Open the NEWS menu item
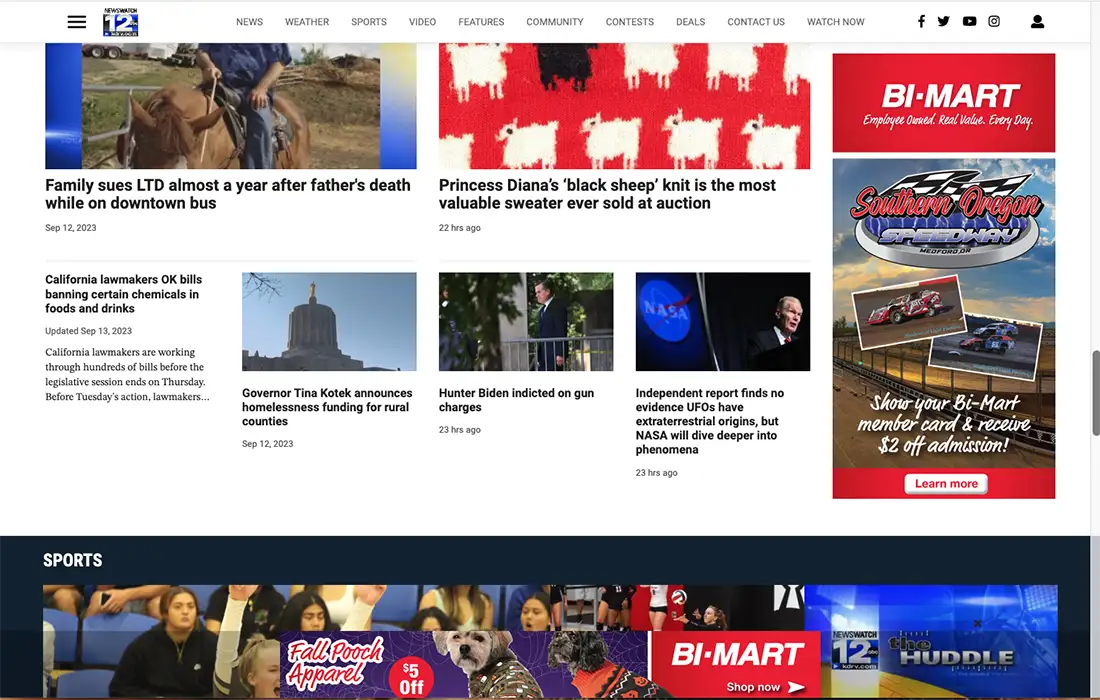1100x700 pixels. coord(249,22)
